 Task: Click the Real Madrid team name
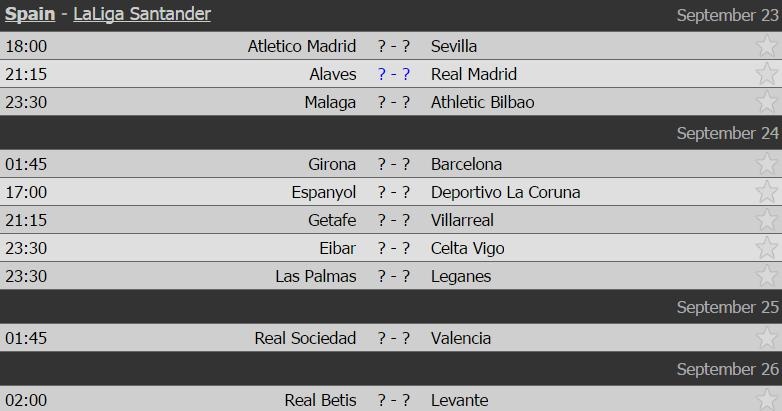pos(474,74)
